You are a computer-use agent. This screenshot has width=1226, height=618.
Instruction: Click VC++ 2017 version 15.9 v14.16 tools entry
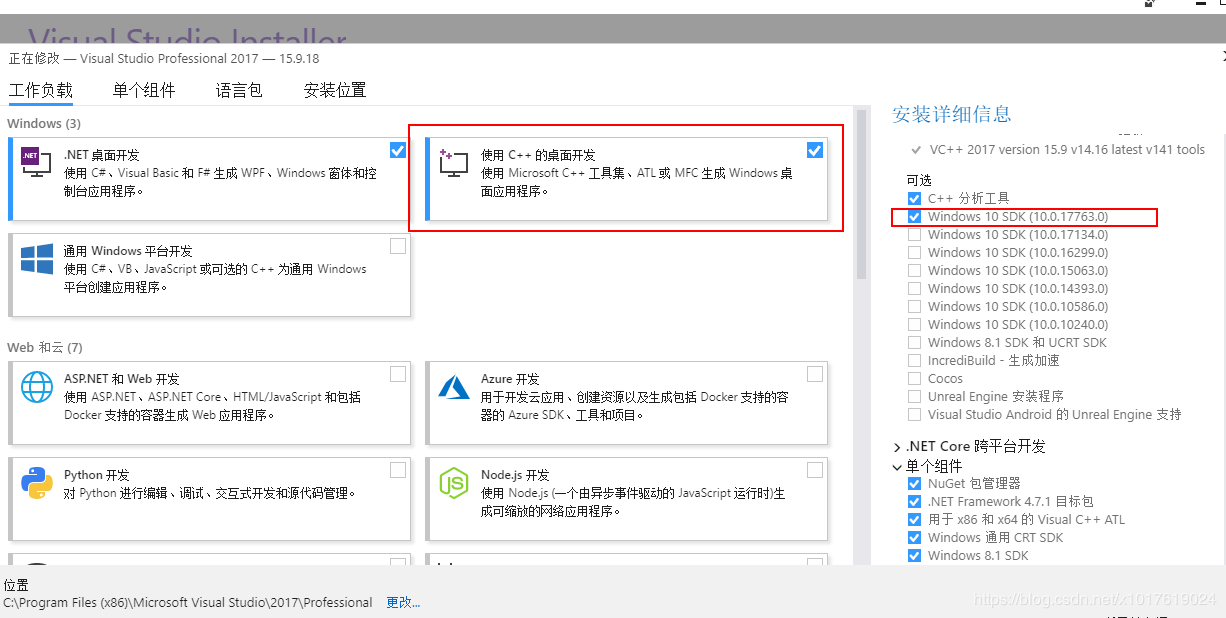click(x=1067, y=150)
